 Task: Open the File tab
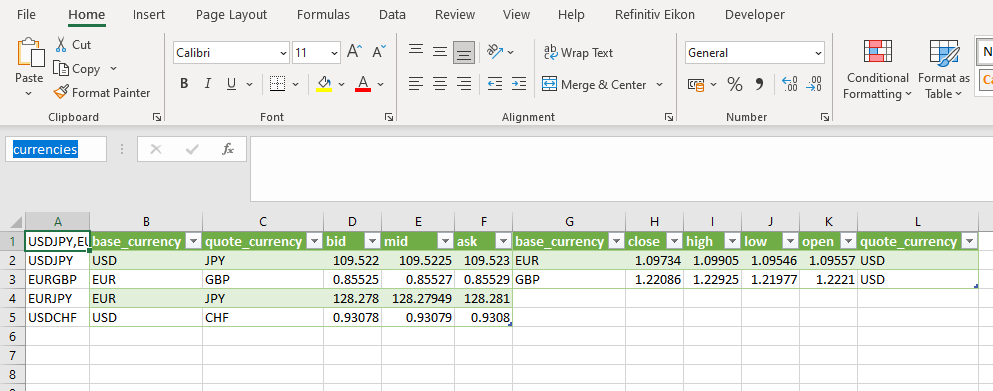pos(27,15)
